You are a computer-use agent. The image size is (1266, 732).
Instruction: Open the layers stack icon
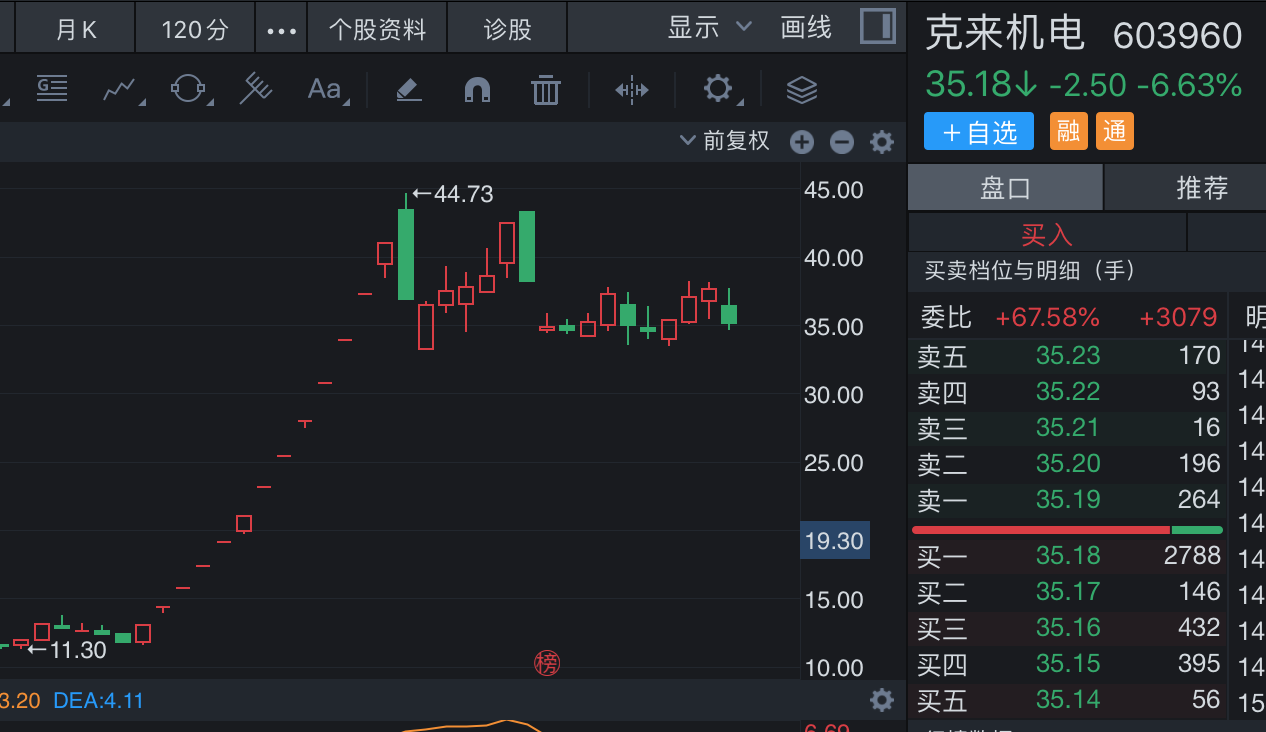point(802,90)
